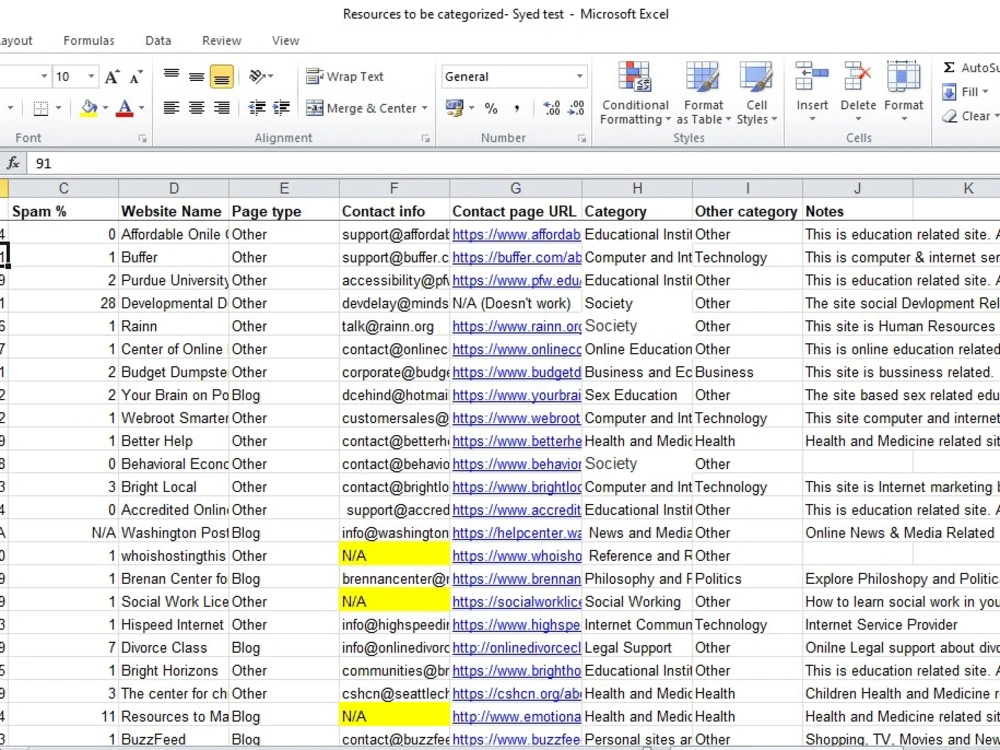This screenshot has width=1000, height=750.
Task: Open the text orientation options
Action: [x=260, y=77]
